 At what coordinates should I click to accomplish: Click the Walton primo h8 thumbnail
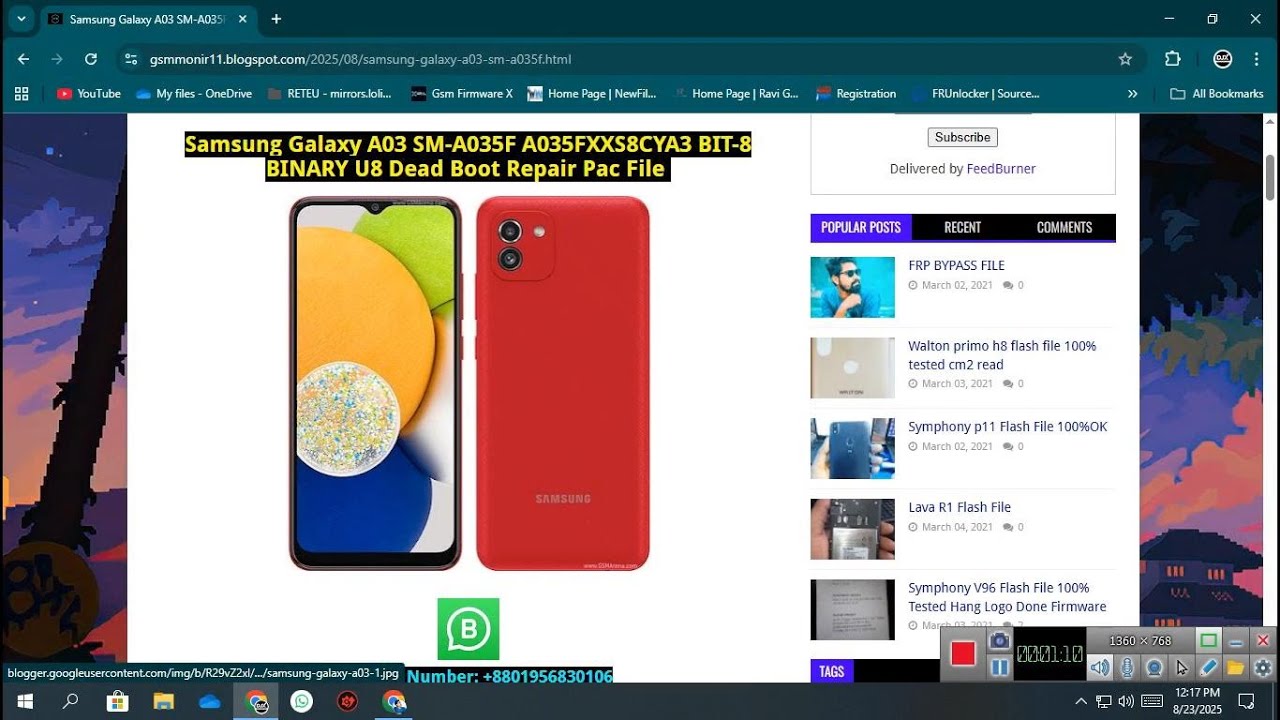point(852,368)
